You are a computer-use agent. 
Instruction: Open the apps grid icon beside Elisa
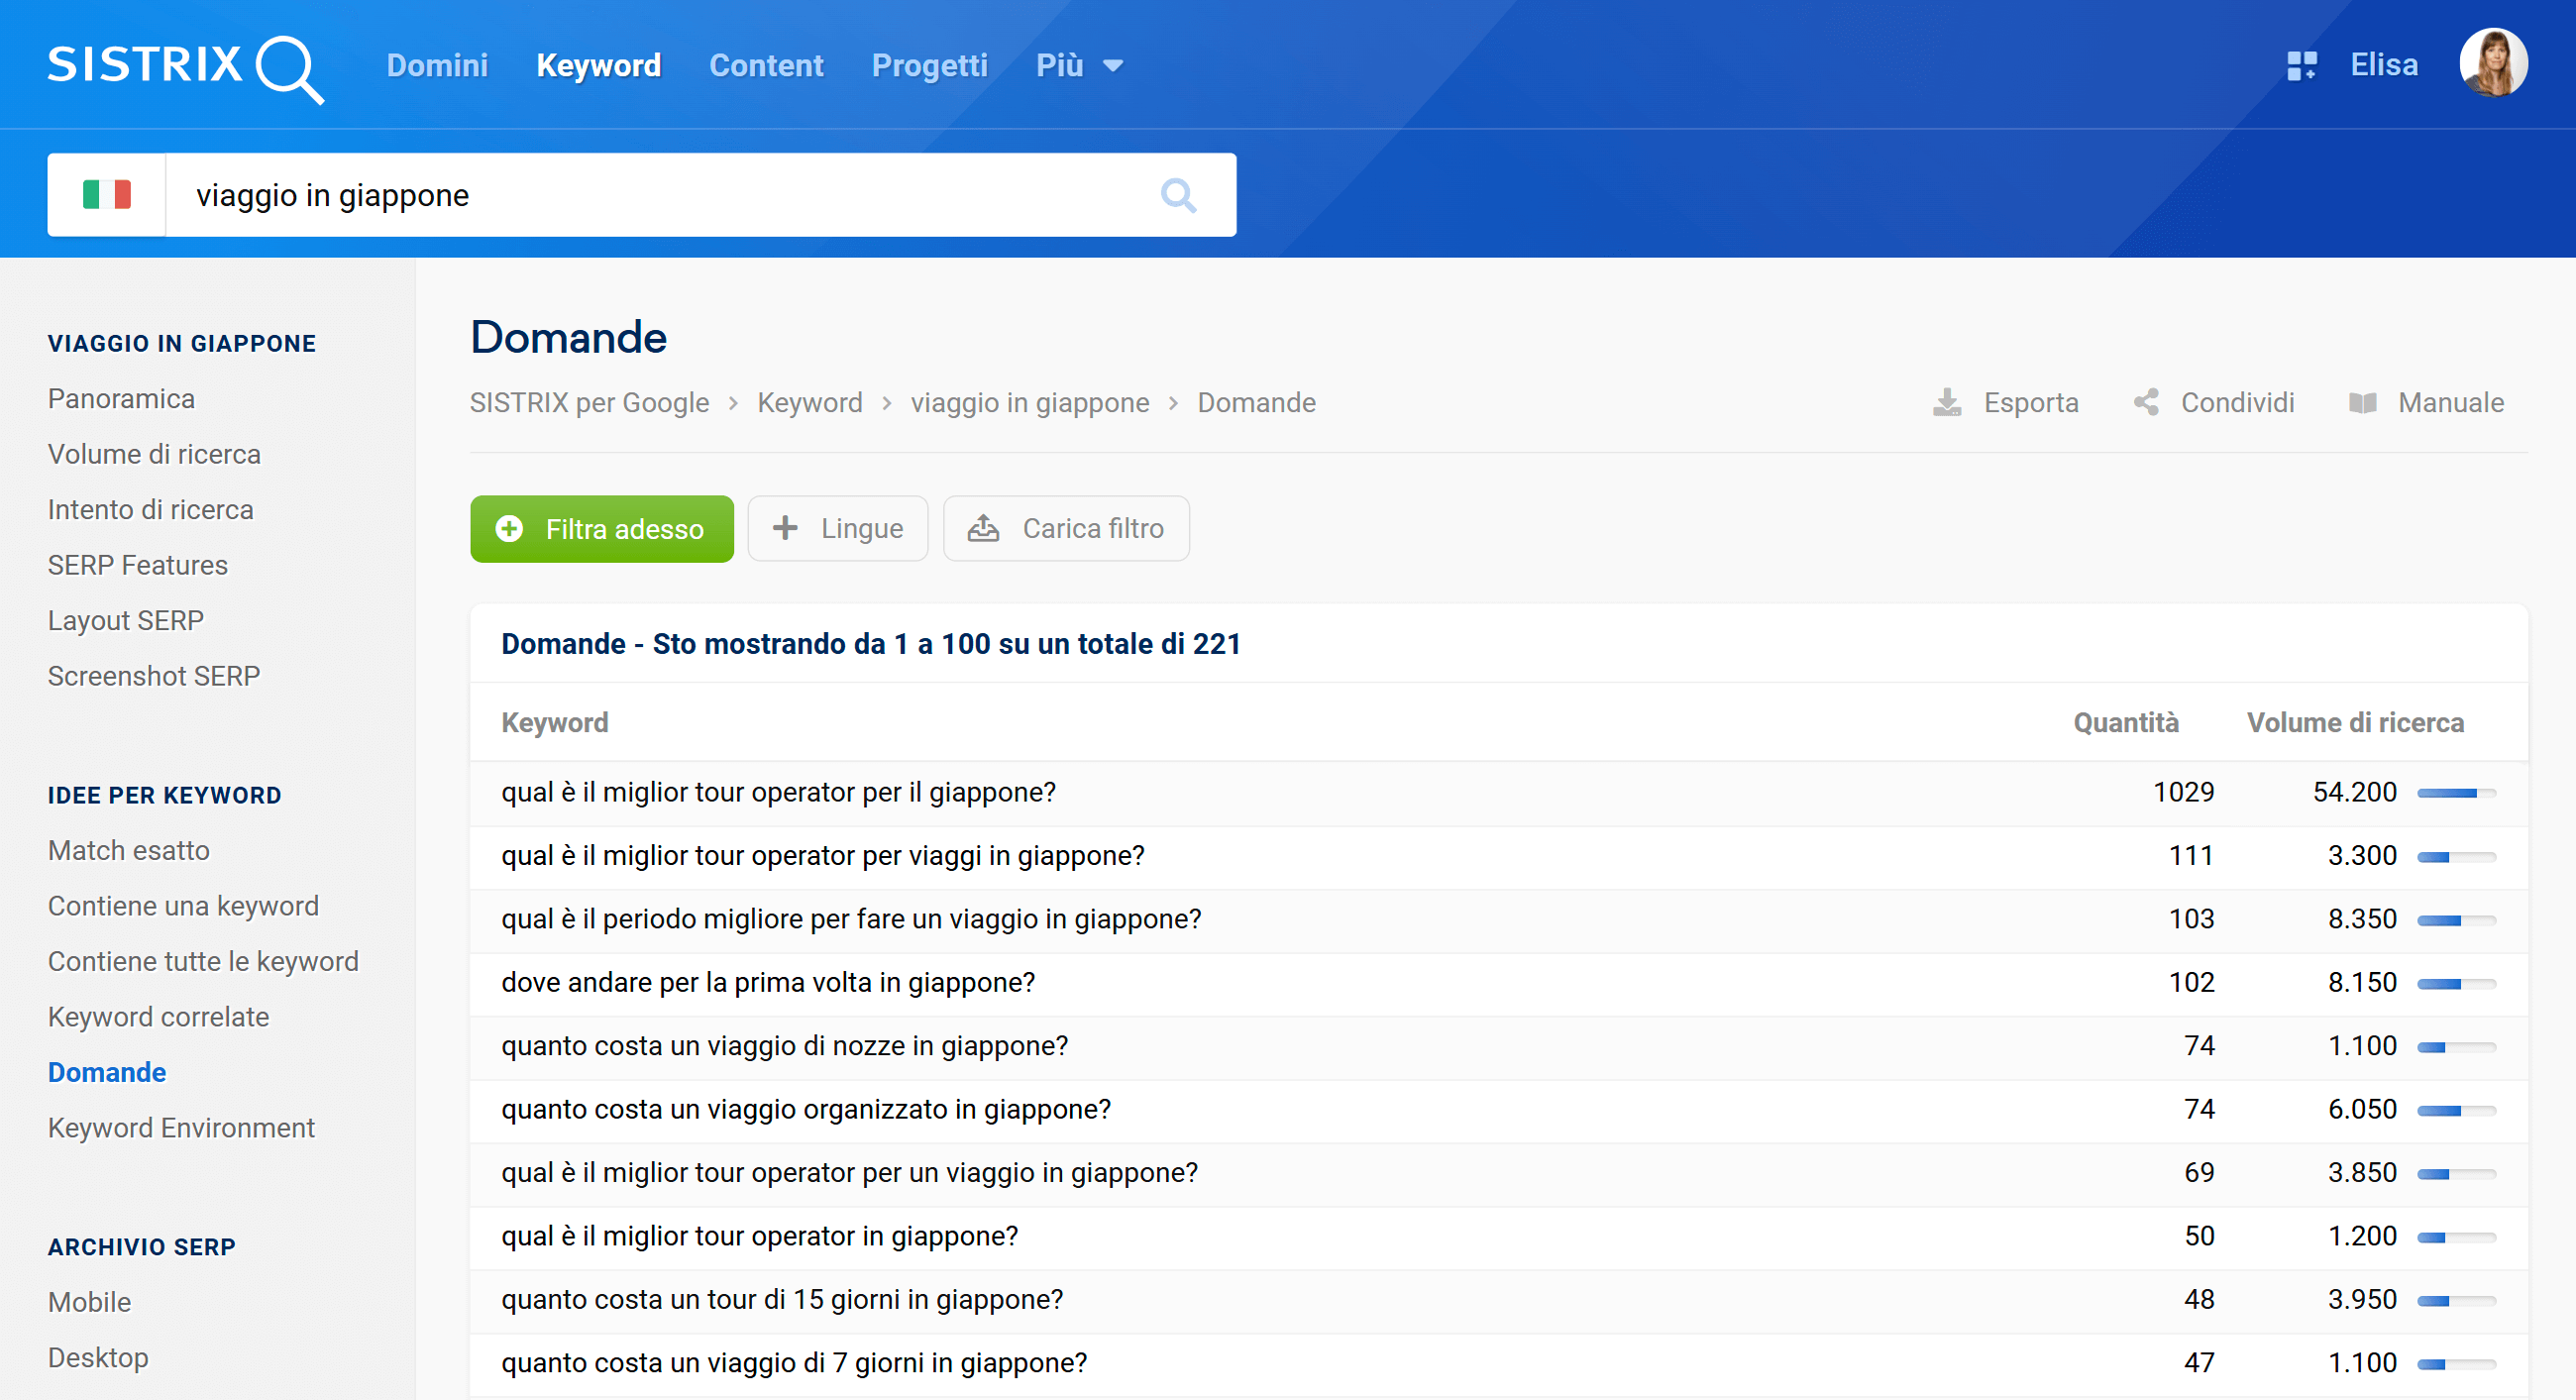pos(2301,66)
